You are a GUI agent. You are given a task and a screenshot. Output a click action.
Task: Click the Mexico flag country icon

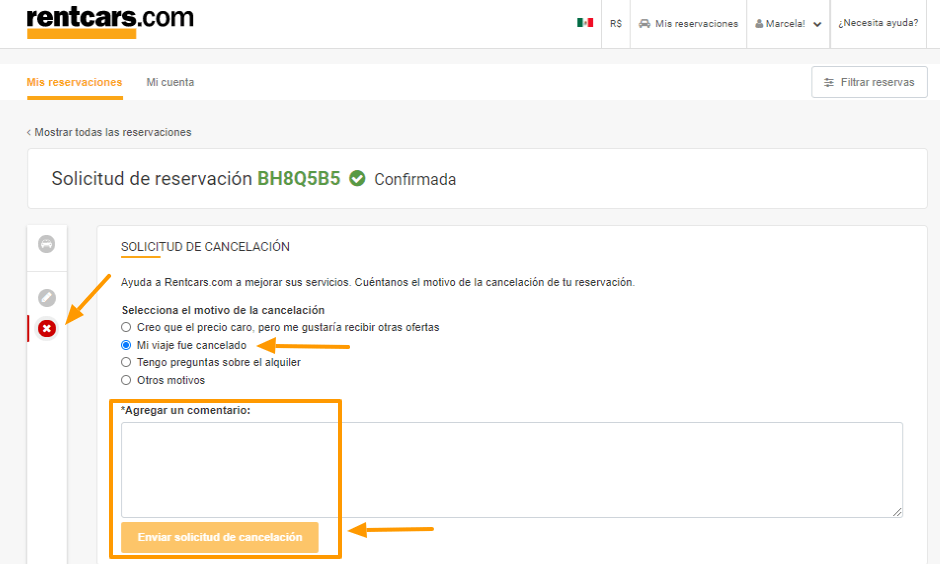tap(585, 23)
